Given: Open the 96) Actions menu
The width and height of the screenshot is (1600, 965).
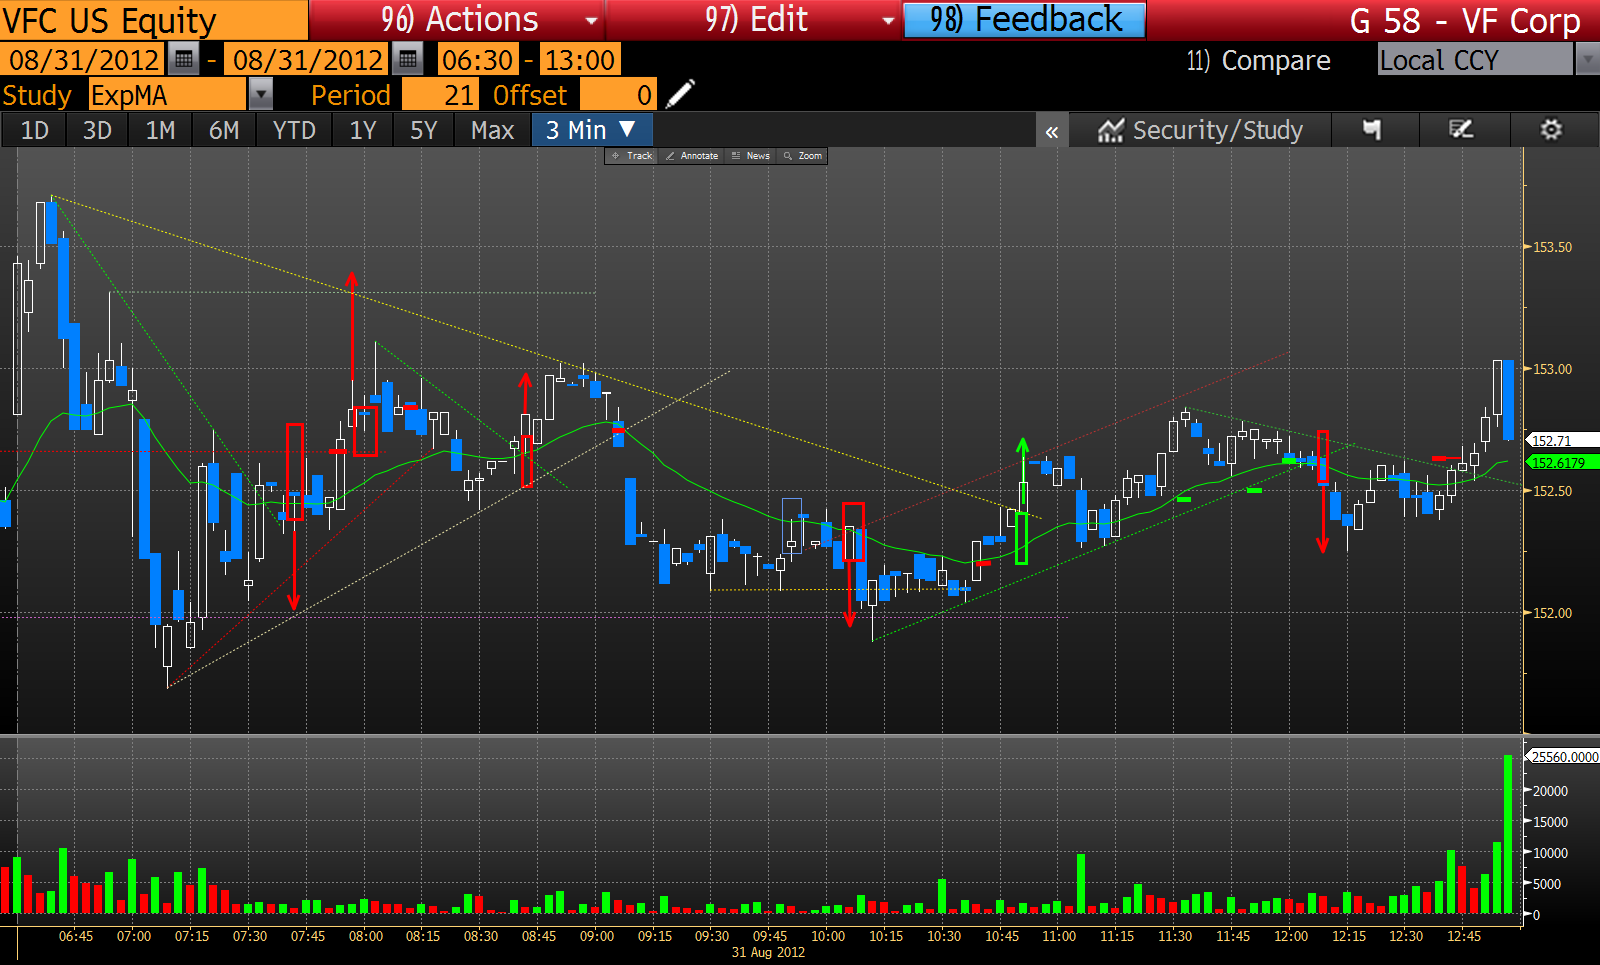Looking at the screenshot, I should tap(457, 19).
